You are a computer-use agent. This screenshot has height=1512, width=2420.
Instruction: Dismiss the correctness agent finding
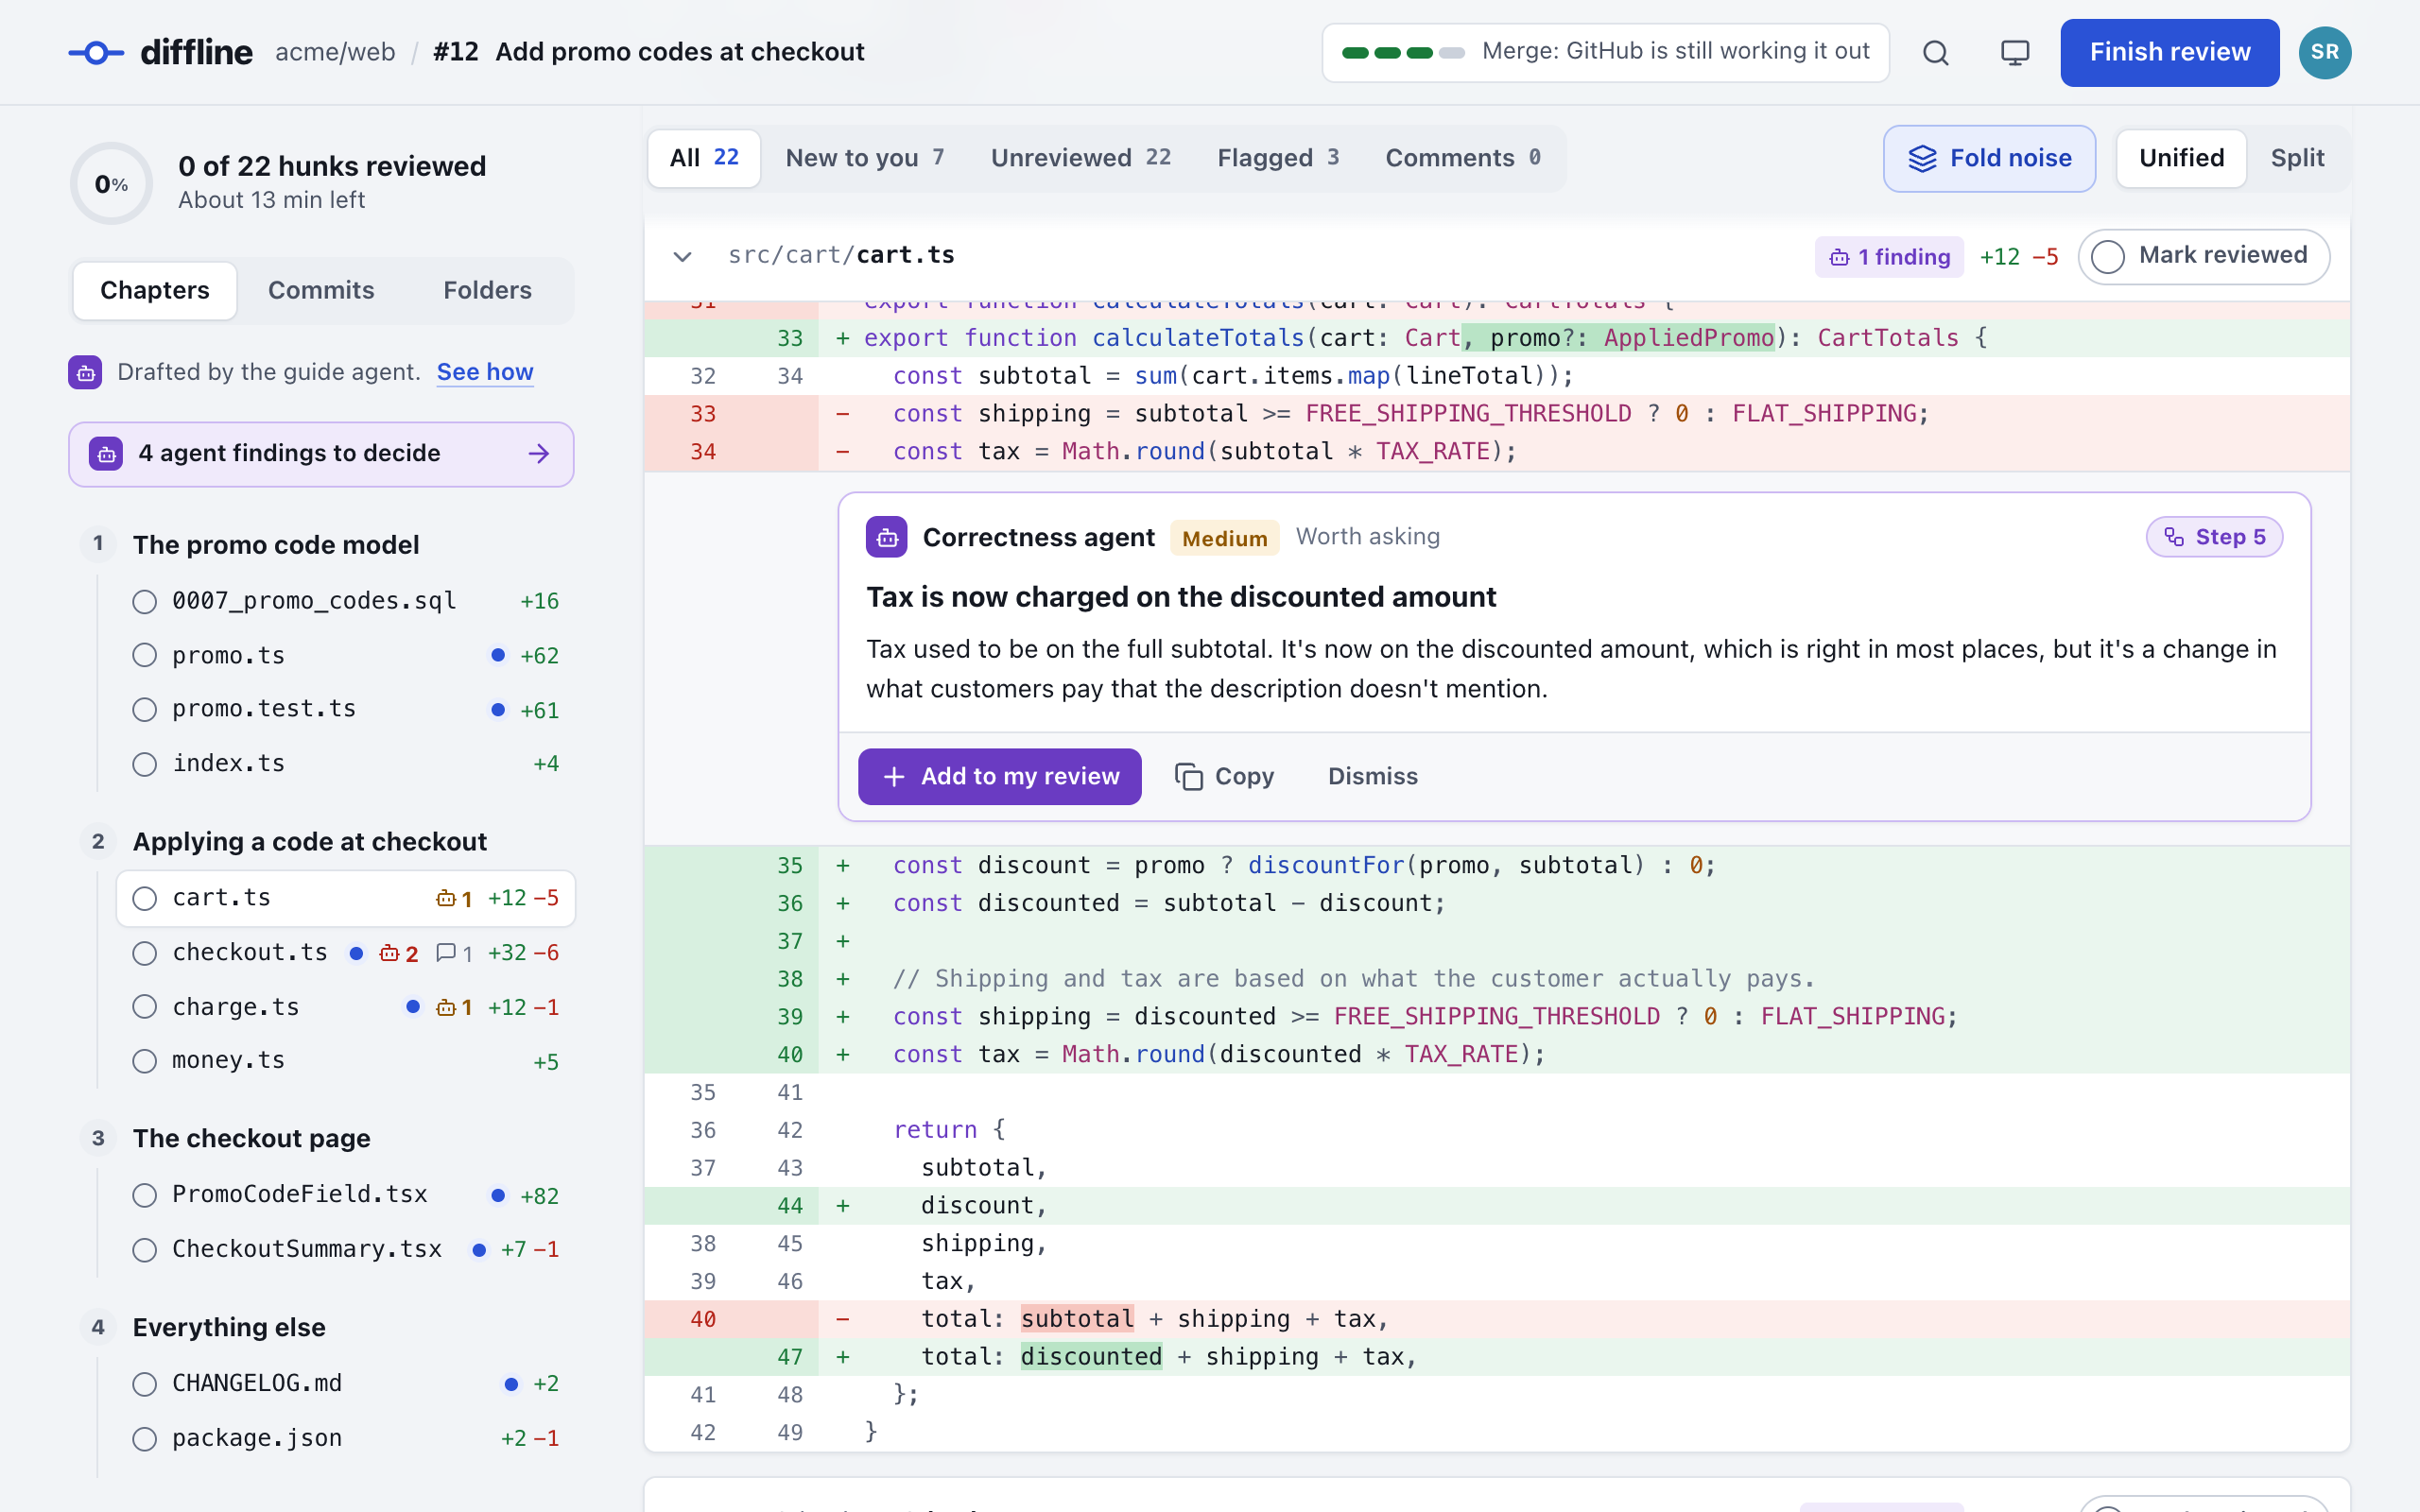[x=1372, y=776]
